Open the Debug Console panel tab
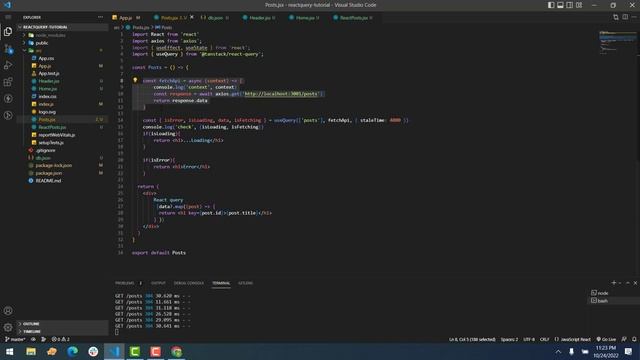640x360 pixels. click(x=189, y=283)
